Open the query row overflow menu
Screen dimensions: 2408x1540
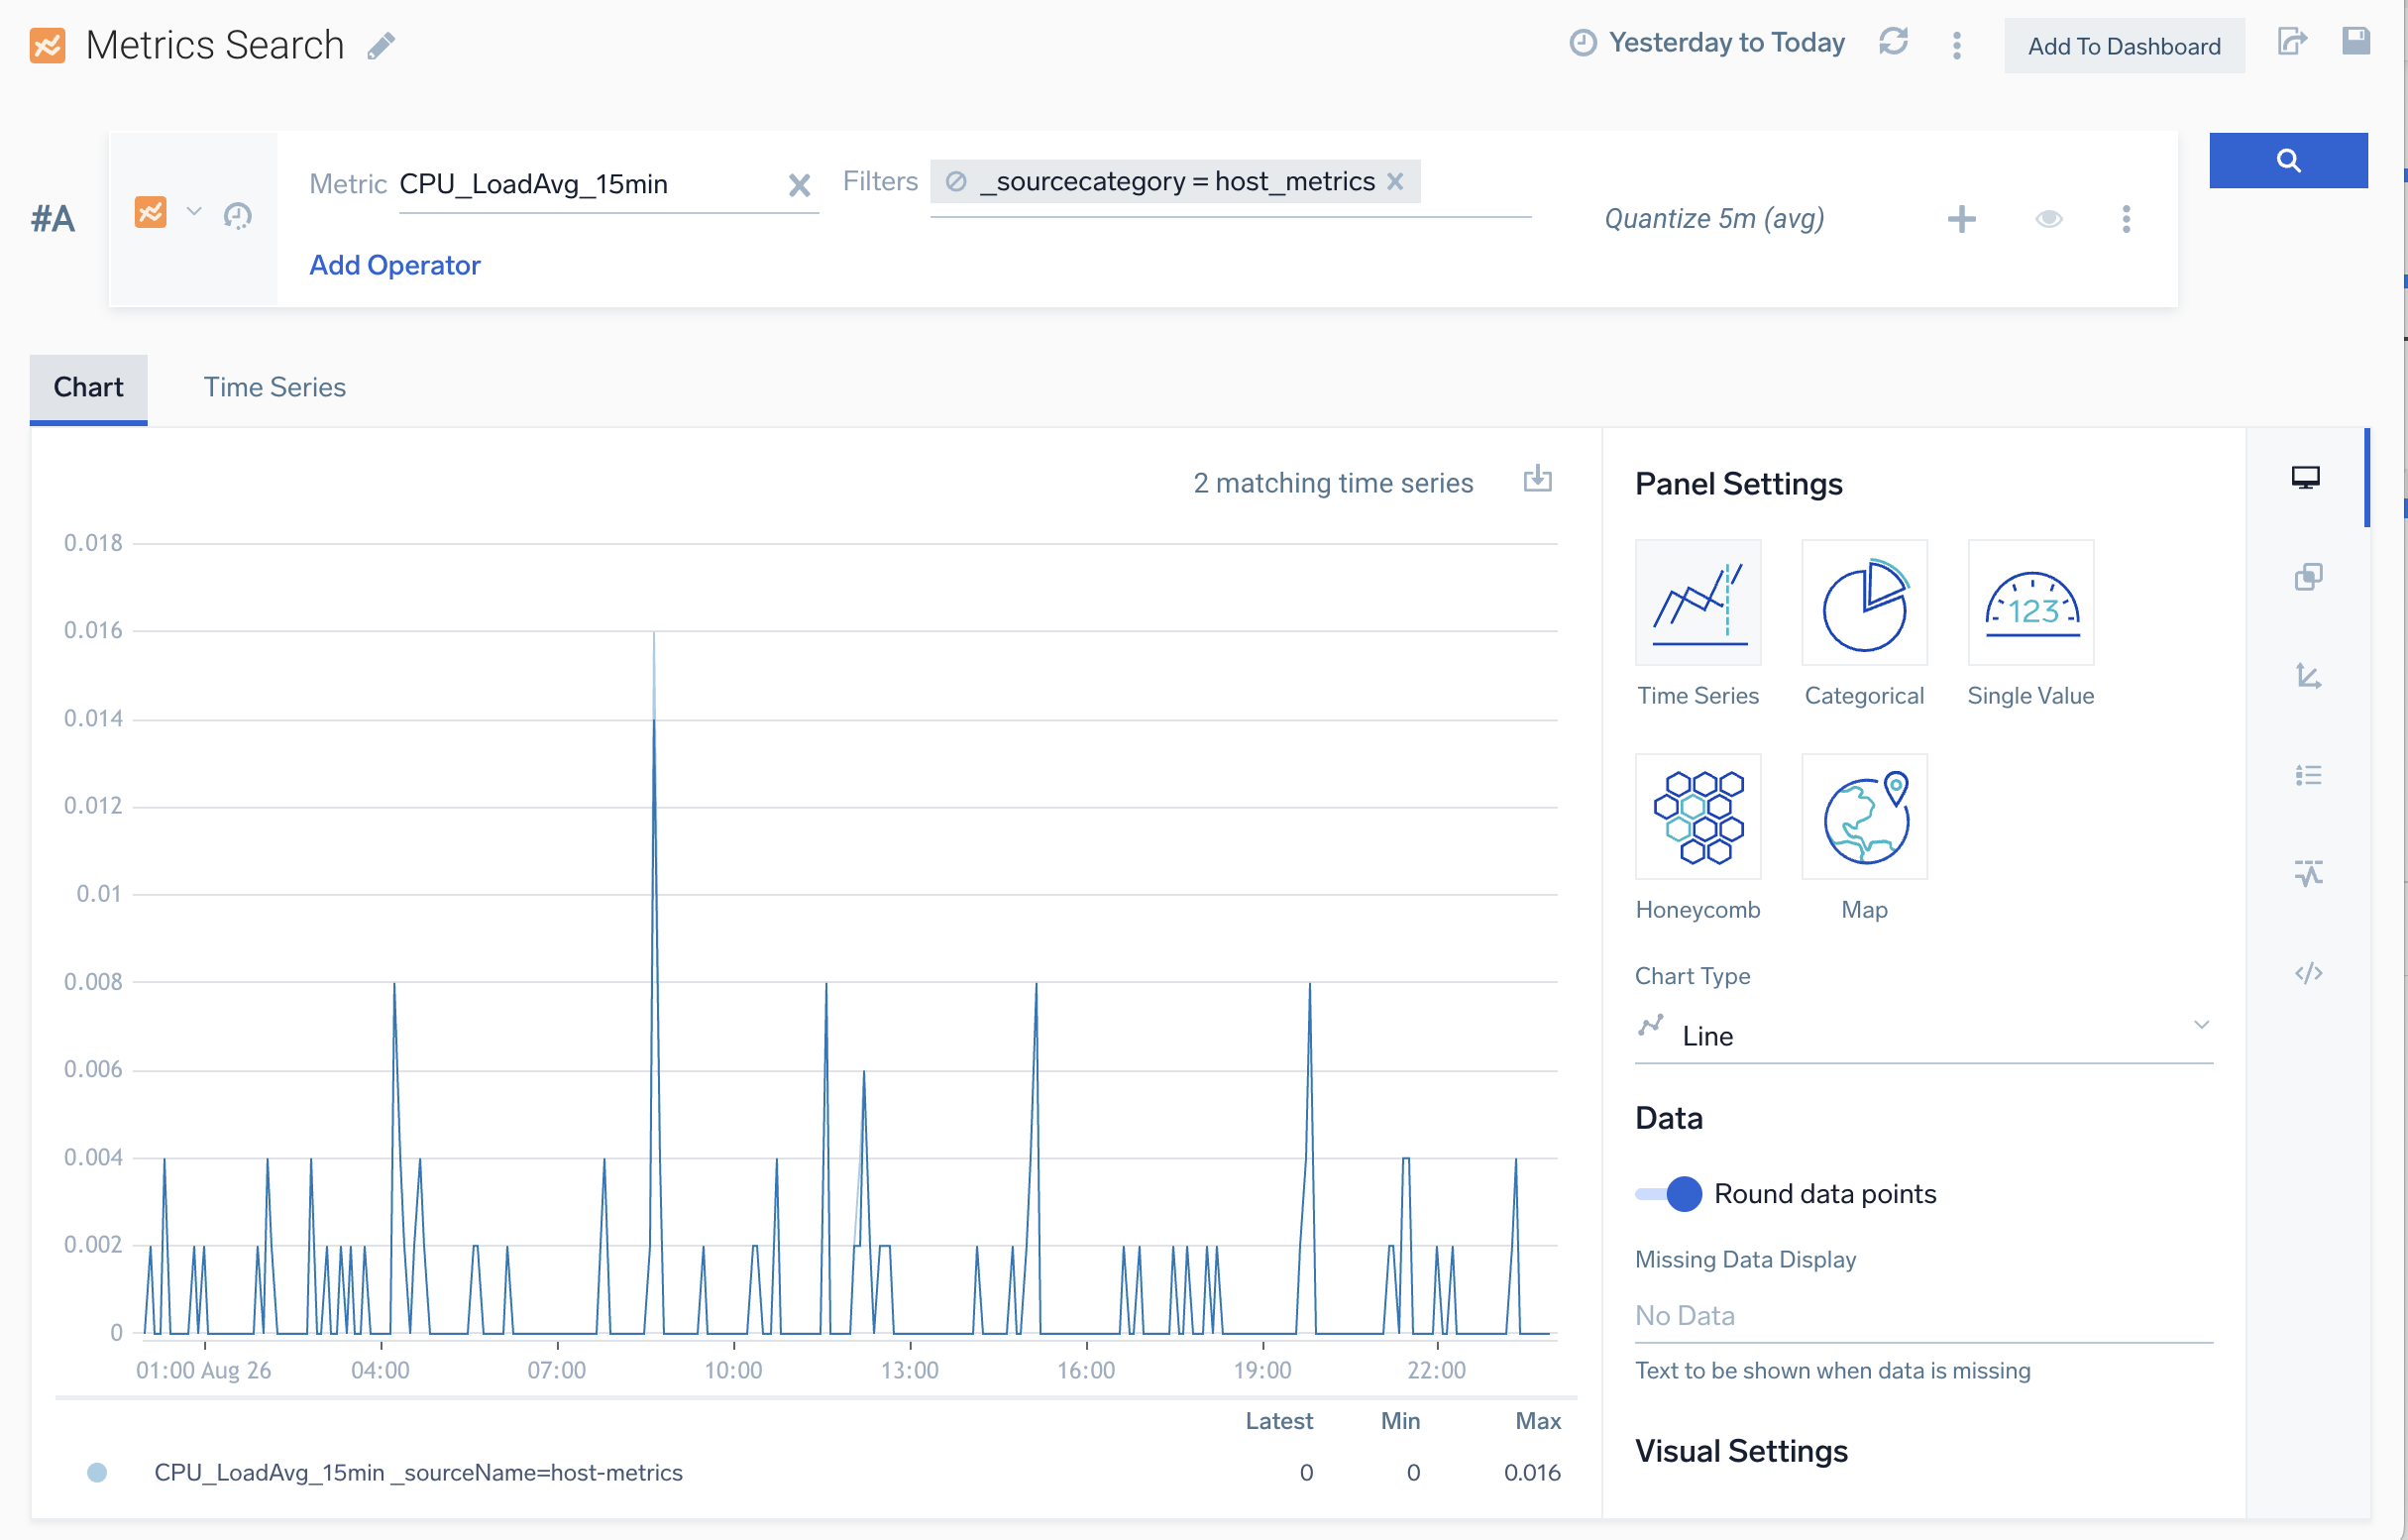(2126, 219)
